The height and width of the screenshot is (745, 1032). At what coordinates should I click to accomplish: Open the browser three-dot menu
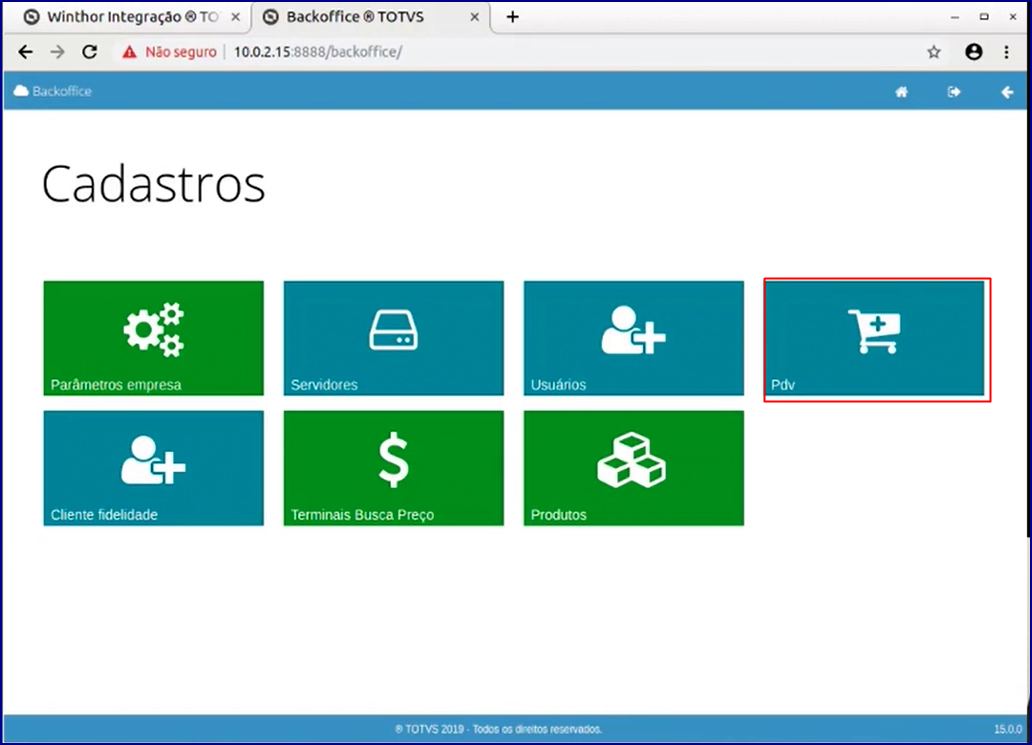coord(1006,52)
